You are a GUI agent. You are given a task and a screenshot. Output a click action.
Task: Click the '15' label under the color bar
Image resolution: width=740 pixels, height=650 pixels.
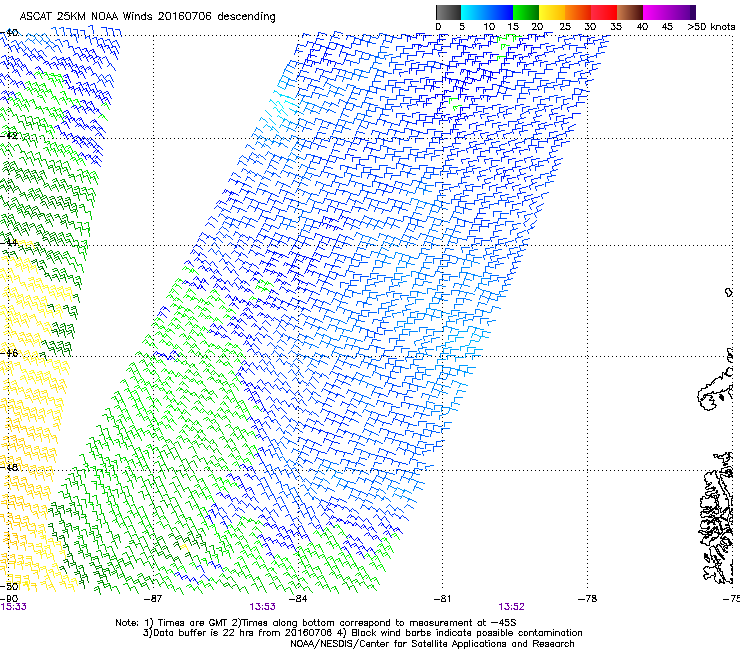pos(513,27)
